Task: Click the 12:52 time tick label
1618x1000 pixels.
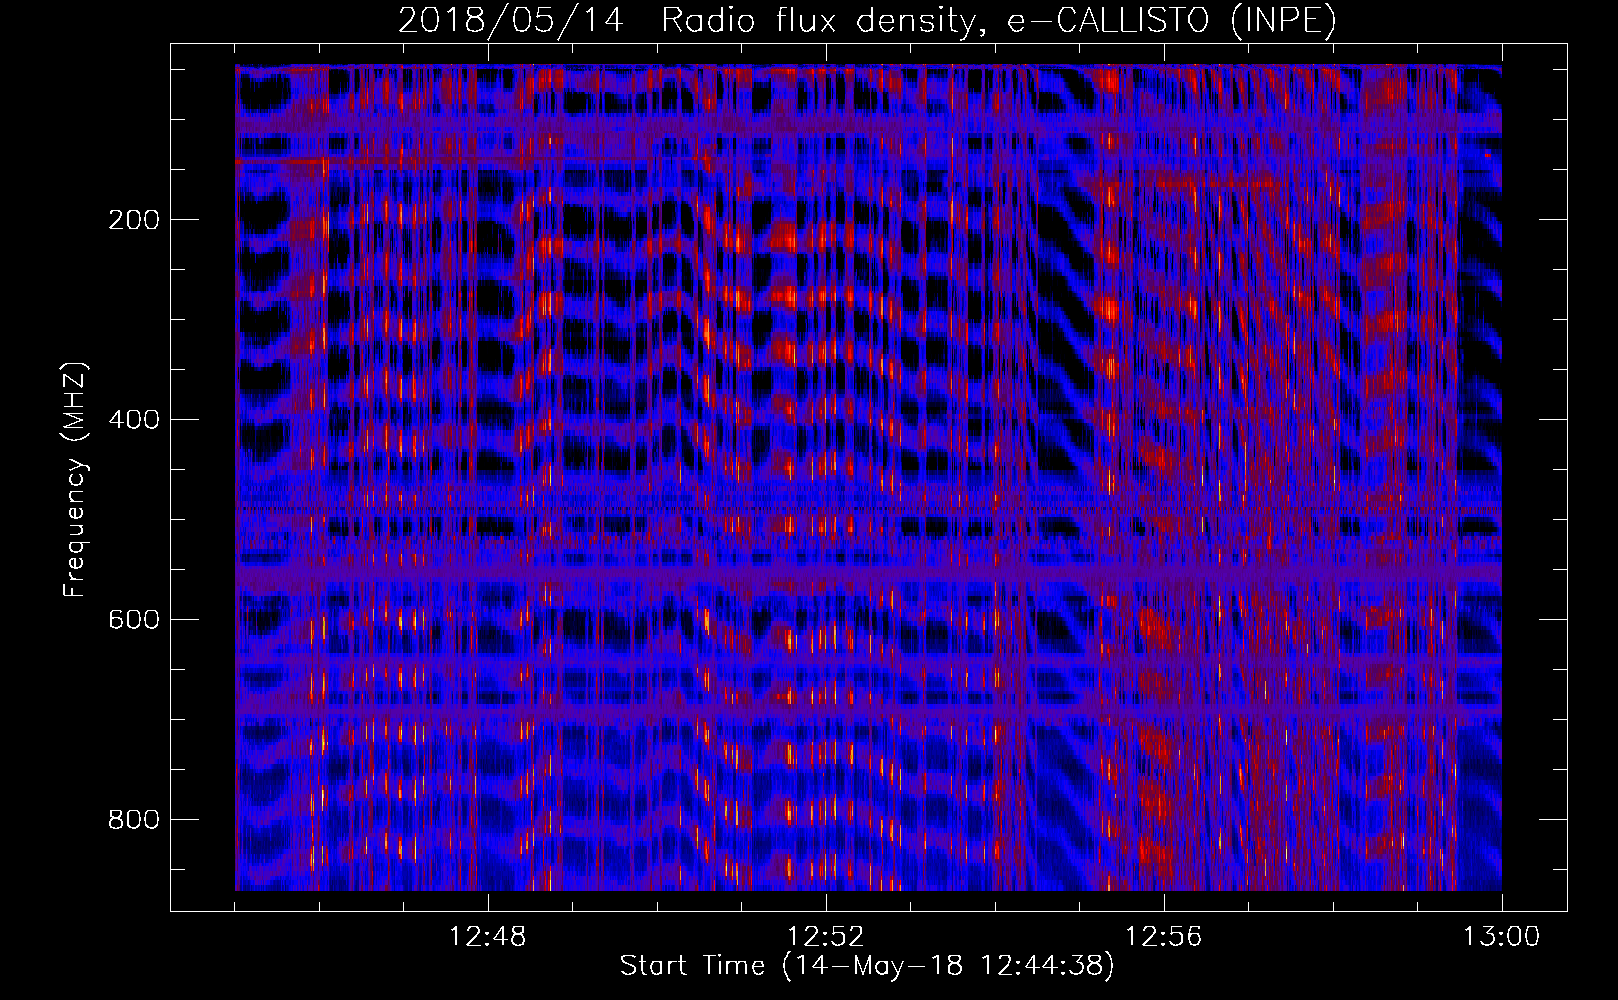Action: pyautogui.click(x=826, y=937)
